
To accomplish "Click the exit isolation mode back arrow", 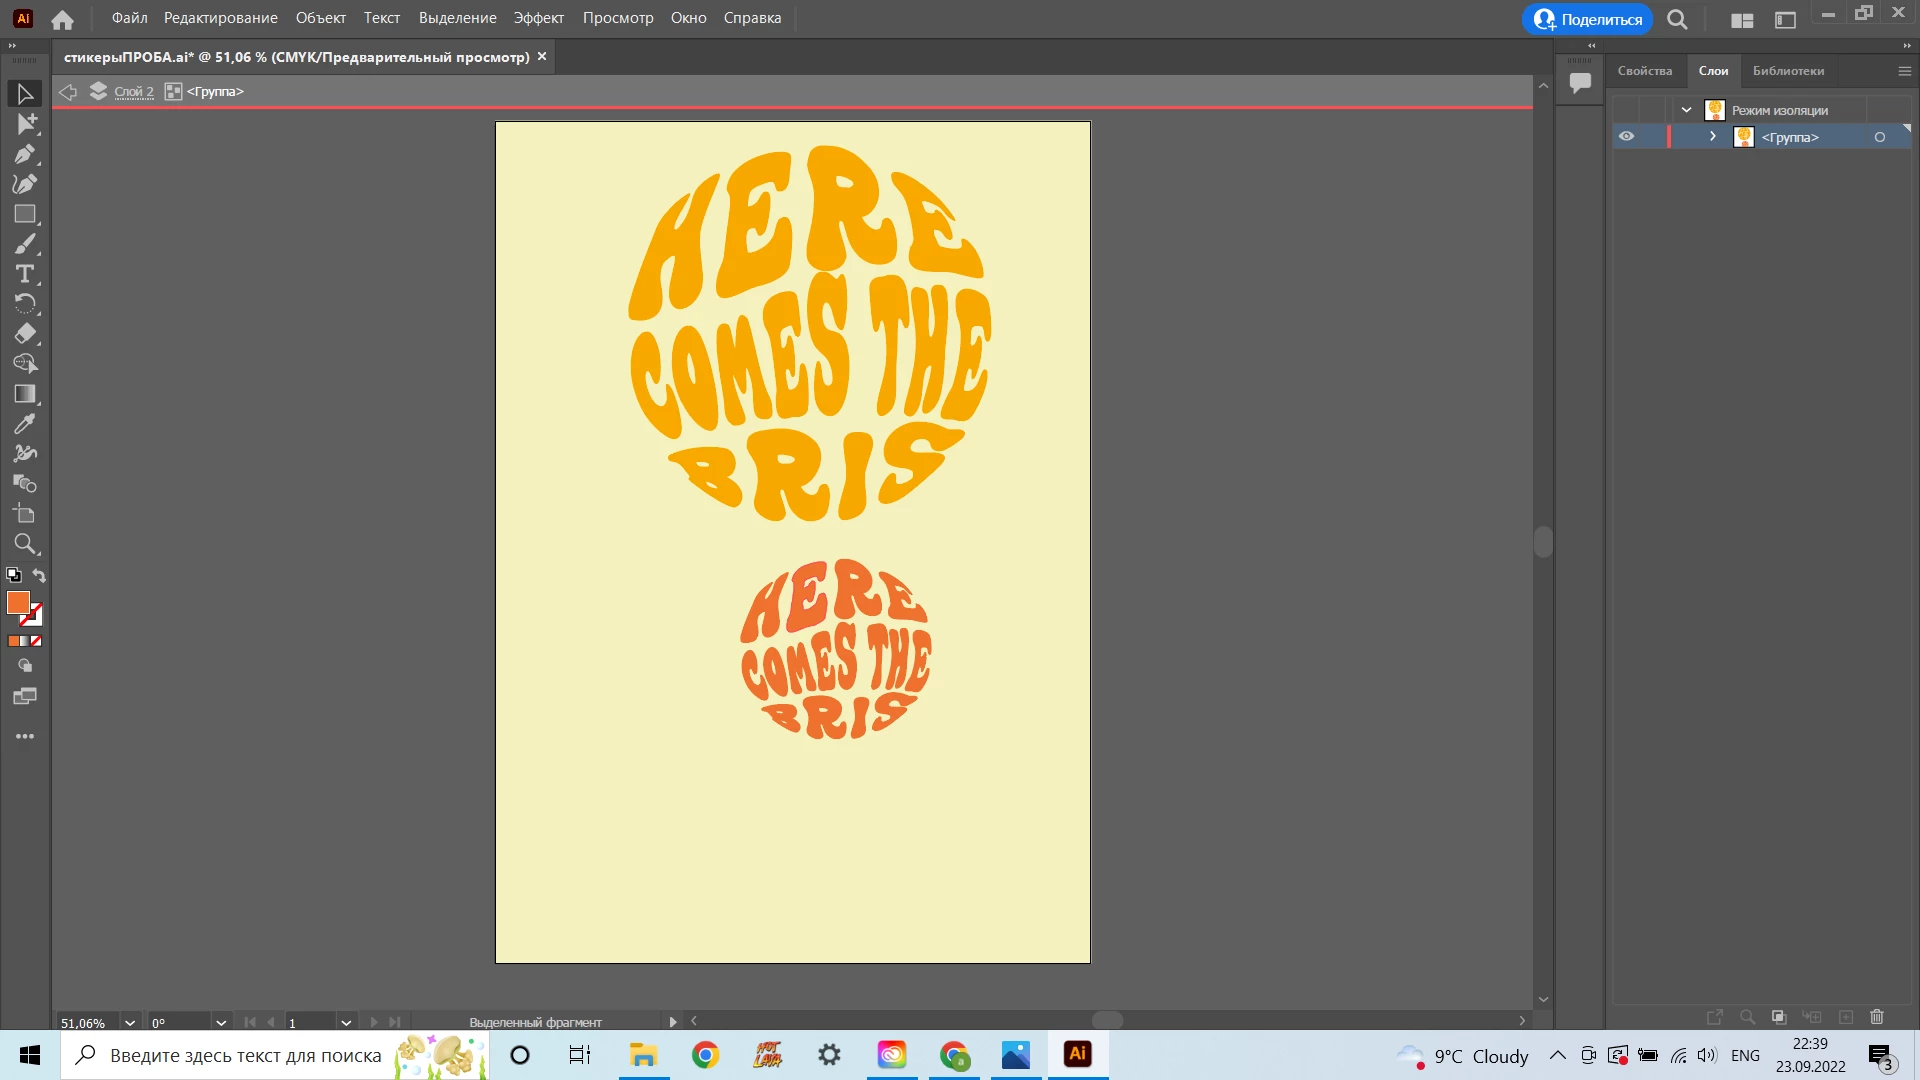I will 68,92.
